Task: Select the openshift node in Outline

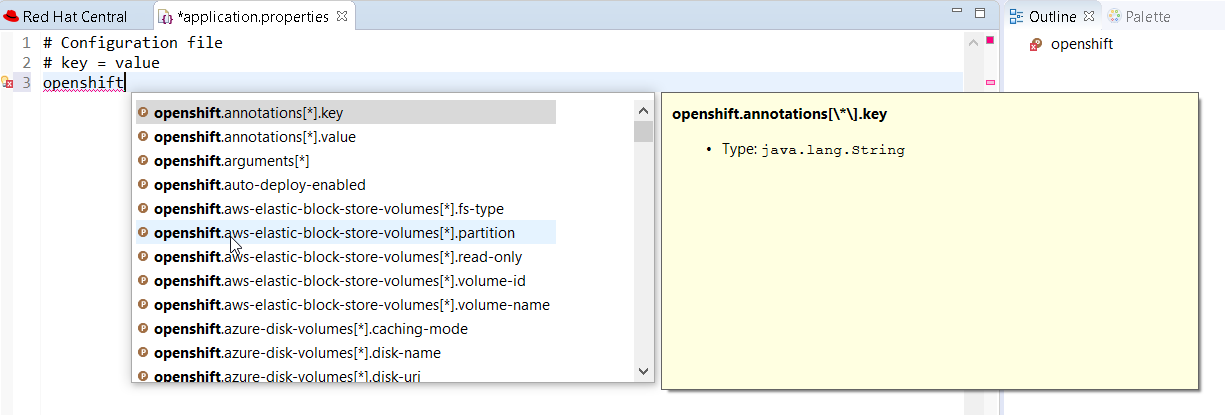Action: (x=1082, y=44)
